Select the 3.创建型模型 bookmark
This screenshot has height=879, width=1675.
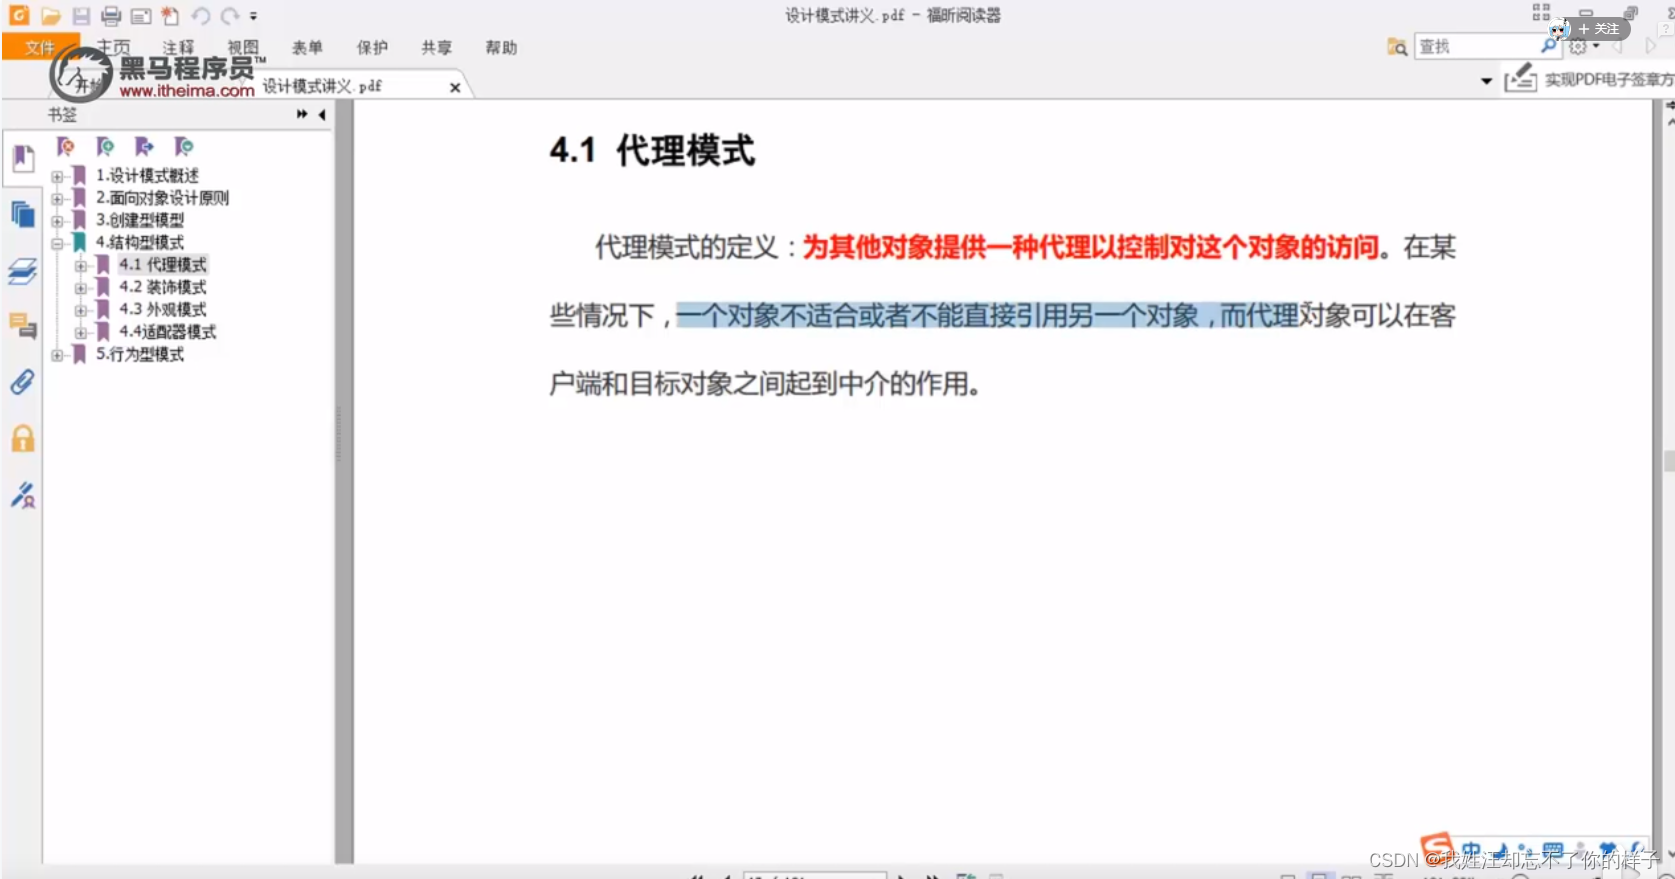pyautogui.click(x=140, y=219)
